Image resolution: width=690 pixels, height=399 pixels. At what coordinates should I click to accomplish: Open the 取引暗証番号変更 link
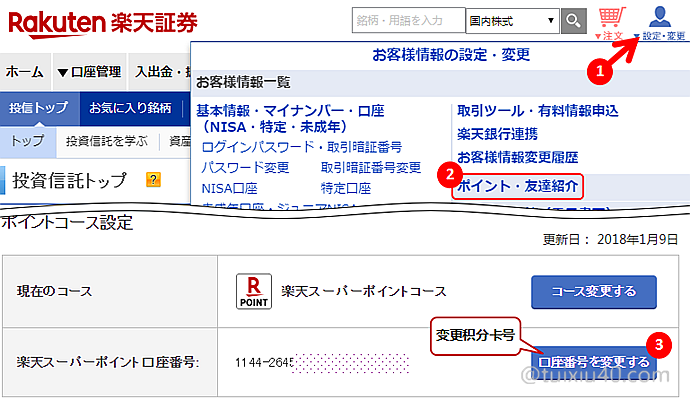pyautogui.click(x=371, y=168)
